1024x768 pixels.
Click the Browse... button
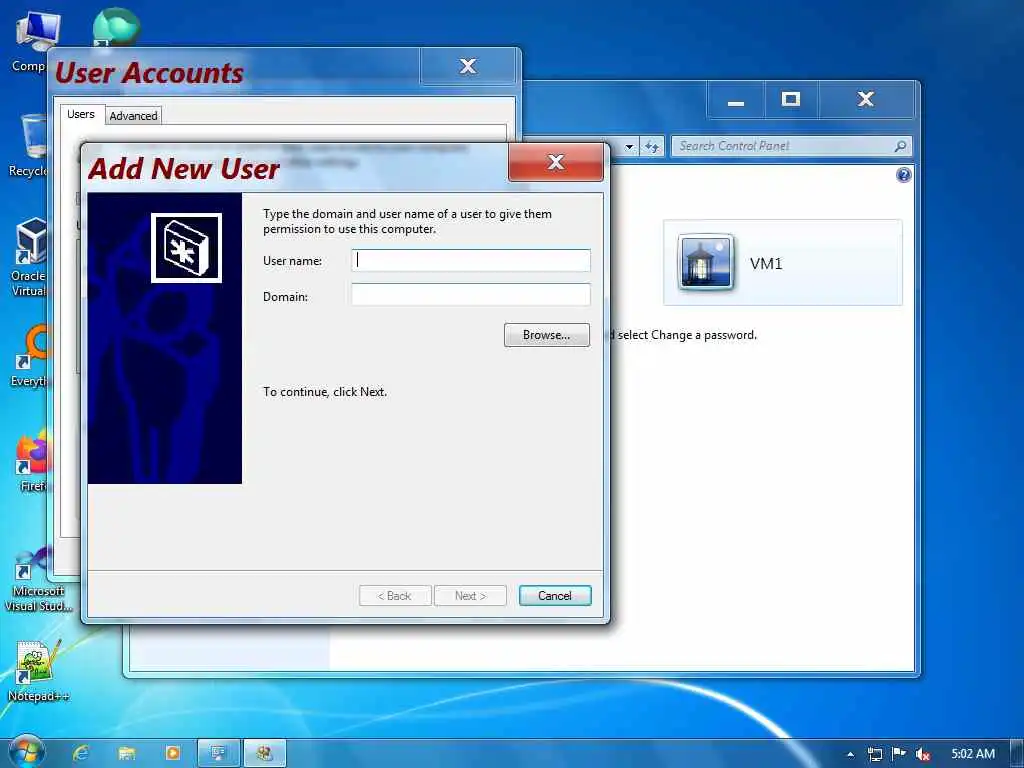(x=547, y=335)
